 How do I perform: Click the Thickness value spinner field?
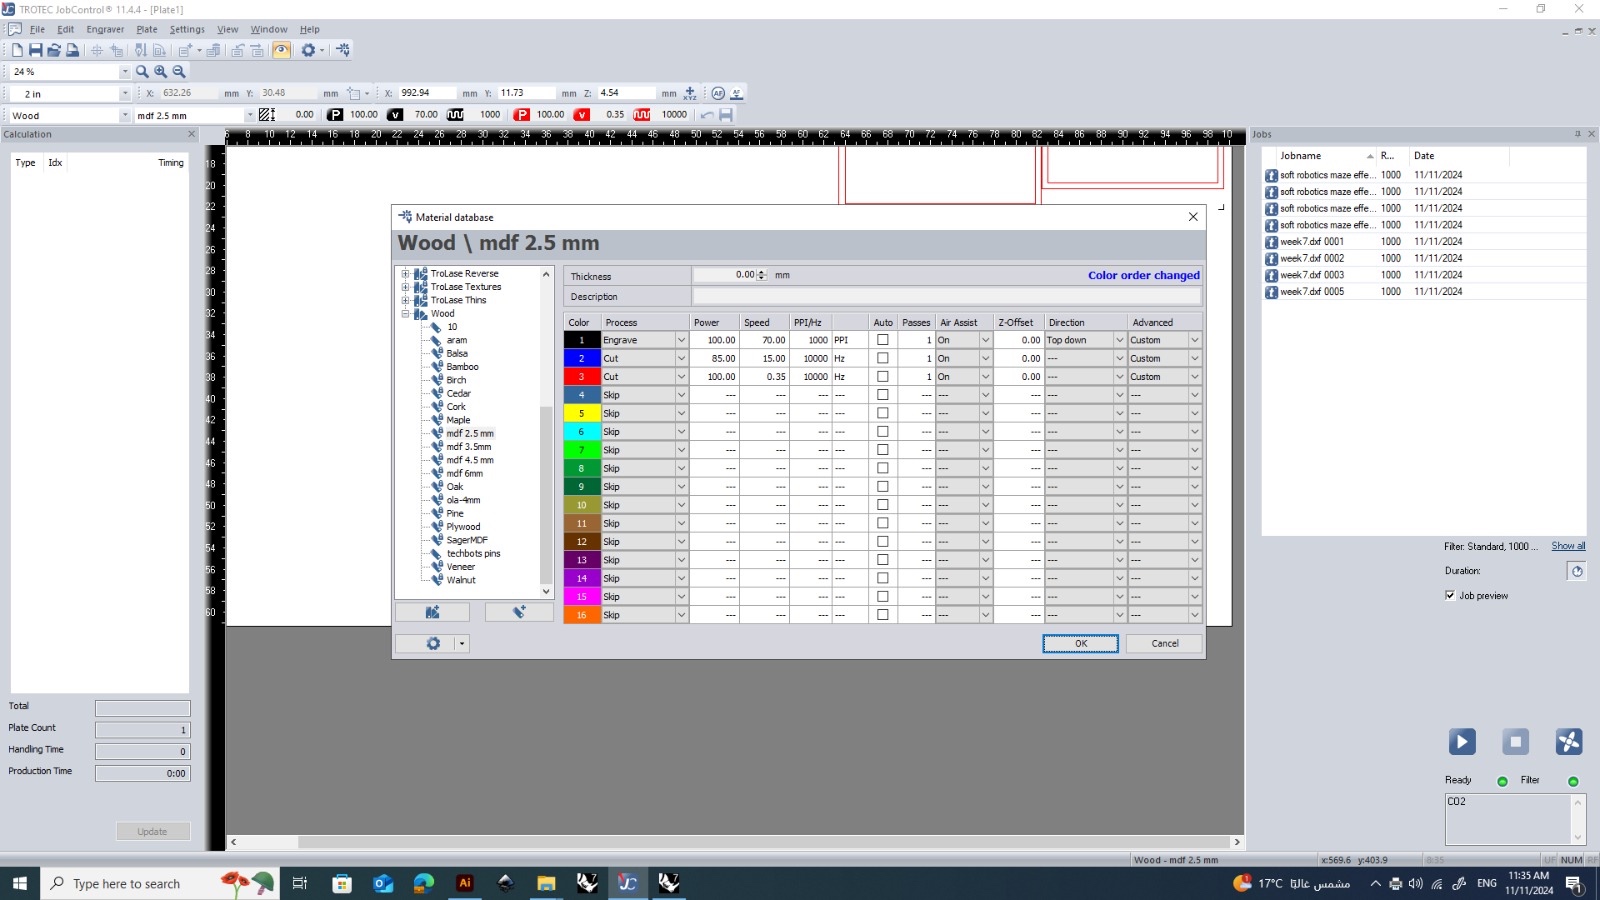click(x=730, y=275)
